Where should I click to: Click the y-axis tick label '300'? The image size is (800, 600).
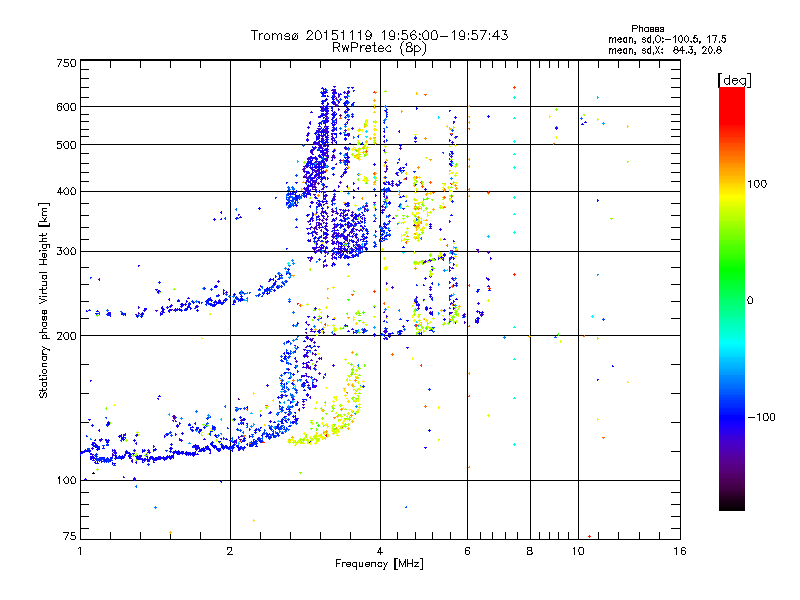(66, 251)
